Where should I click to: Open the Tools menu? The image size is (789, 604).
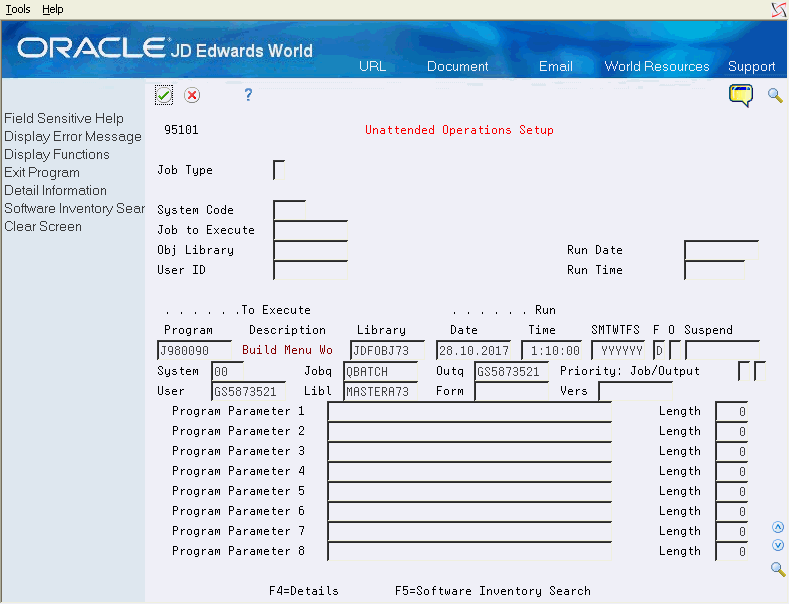[x=18, y=9]
